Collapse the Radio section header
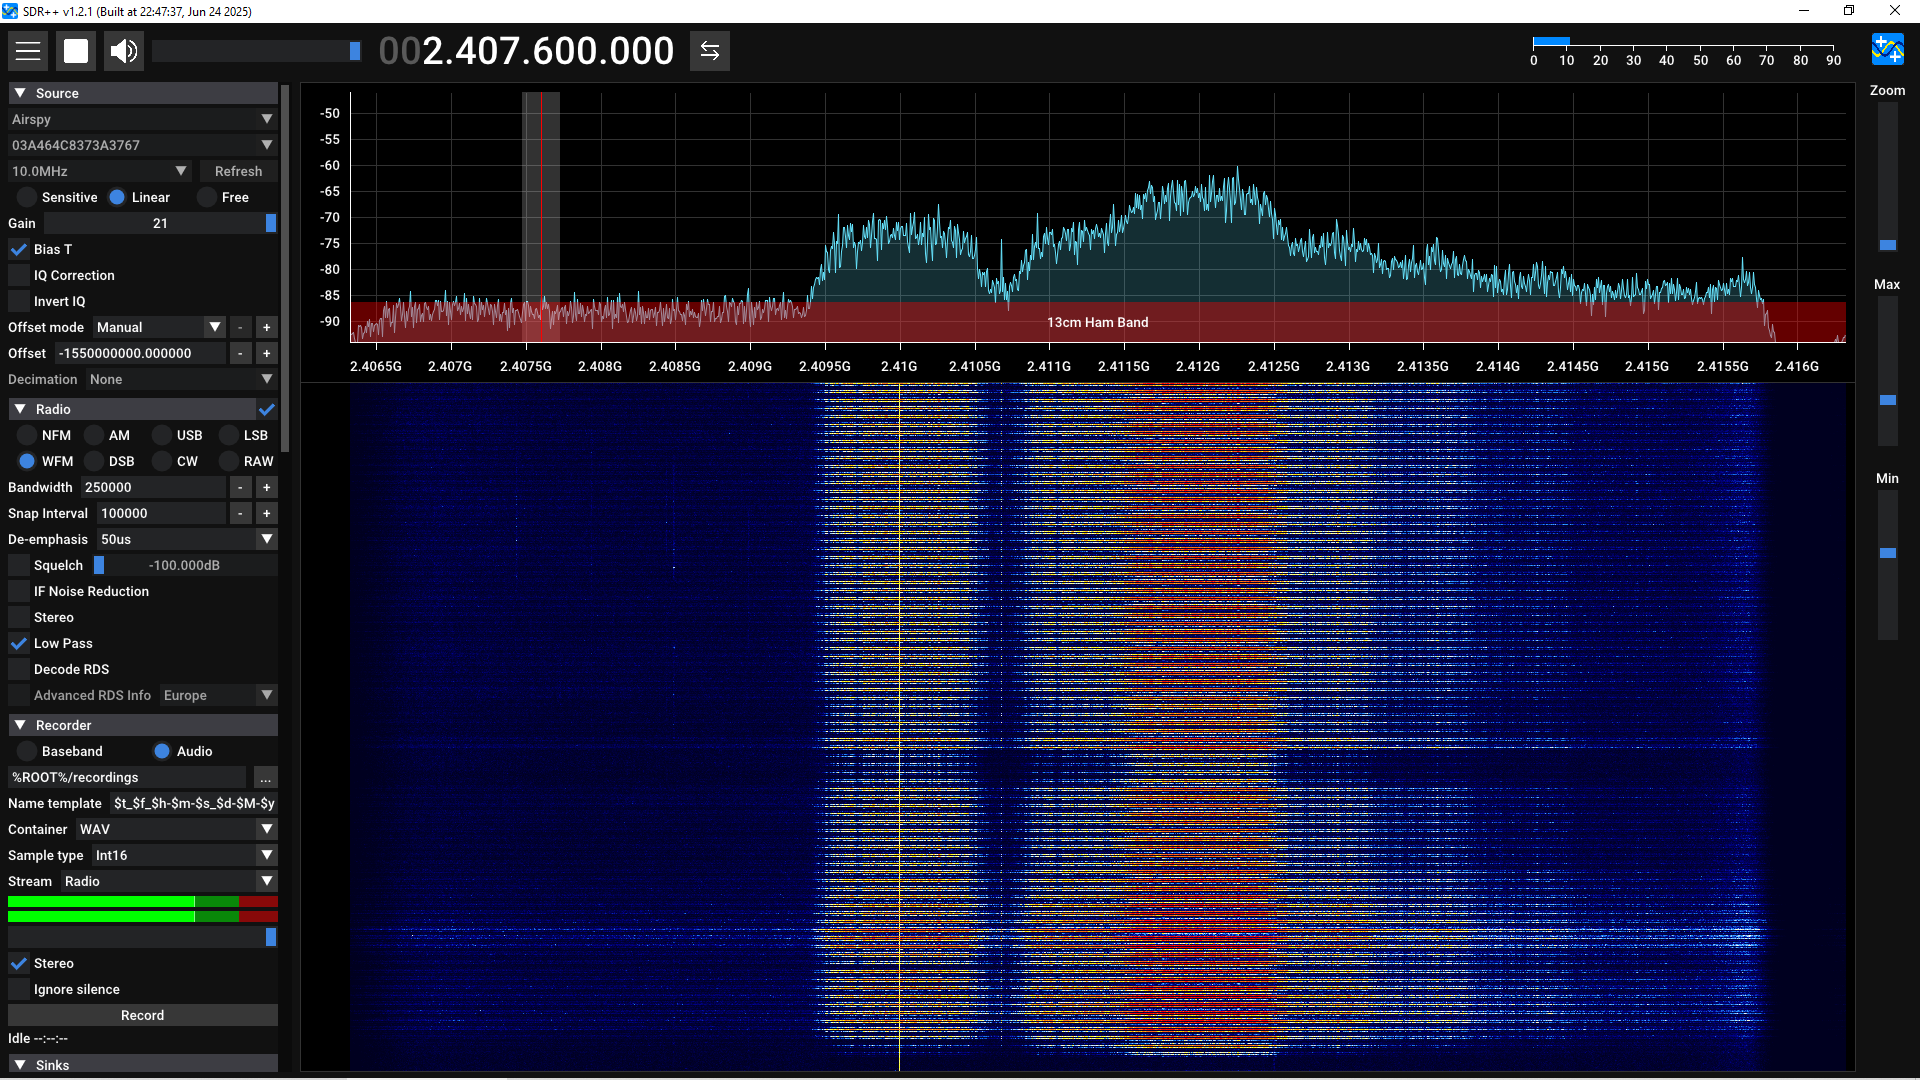Image resolution: width=1920 pixels, height=1080 pixels. (132, 409)
